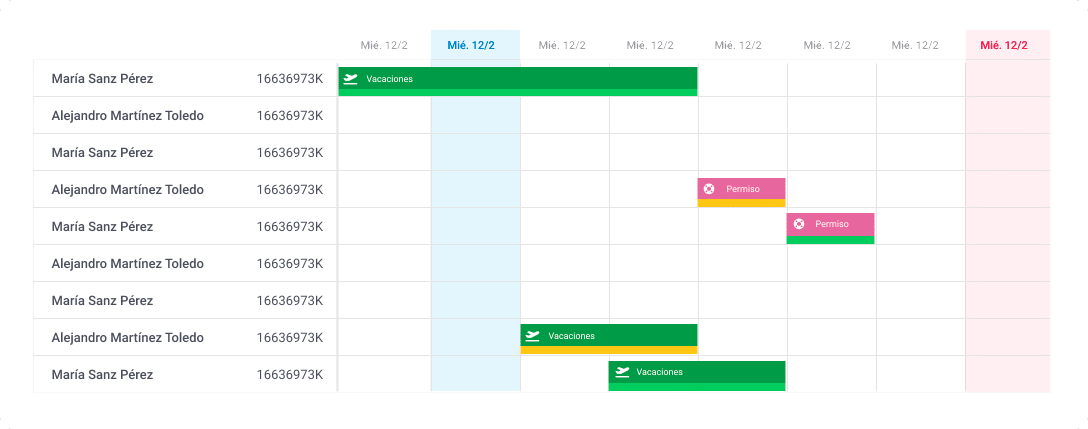Click the yellow stripe under the Vacaciones bar
1088x429 pixels.
point(608,349)
